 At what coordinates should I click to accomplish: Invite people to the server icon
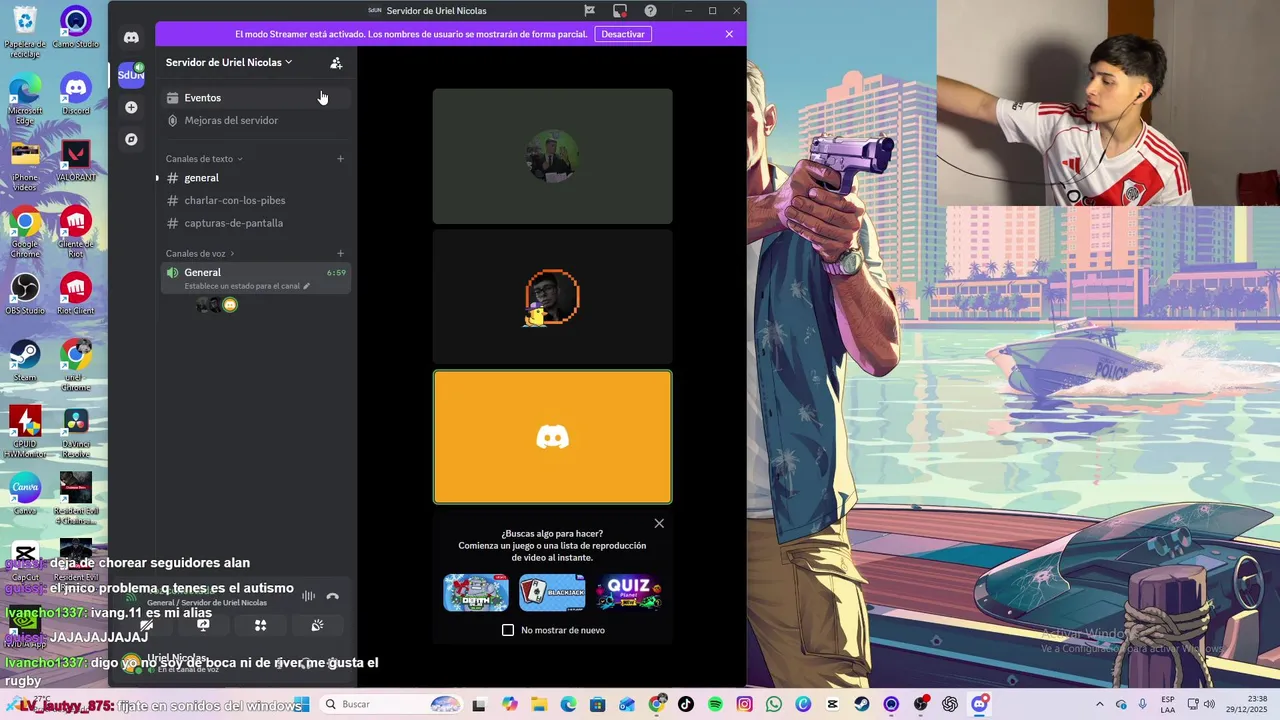click(x=336, y=62)
